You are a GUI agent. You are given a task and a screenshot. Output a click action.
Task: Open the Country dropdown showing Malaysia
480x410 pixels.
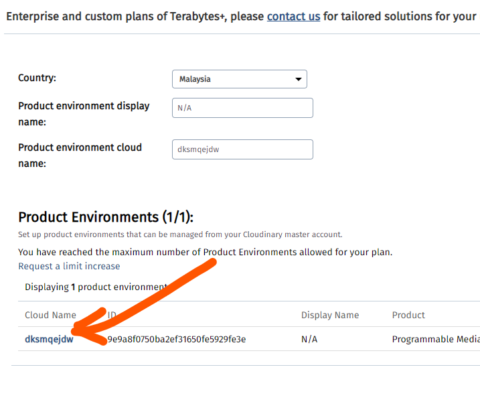coord(239,79)
